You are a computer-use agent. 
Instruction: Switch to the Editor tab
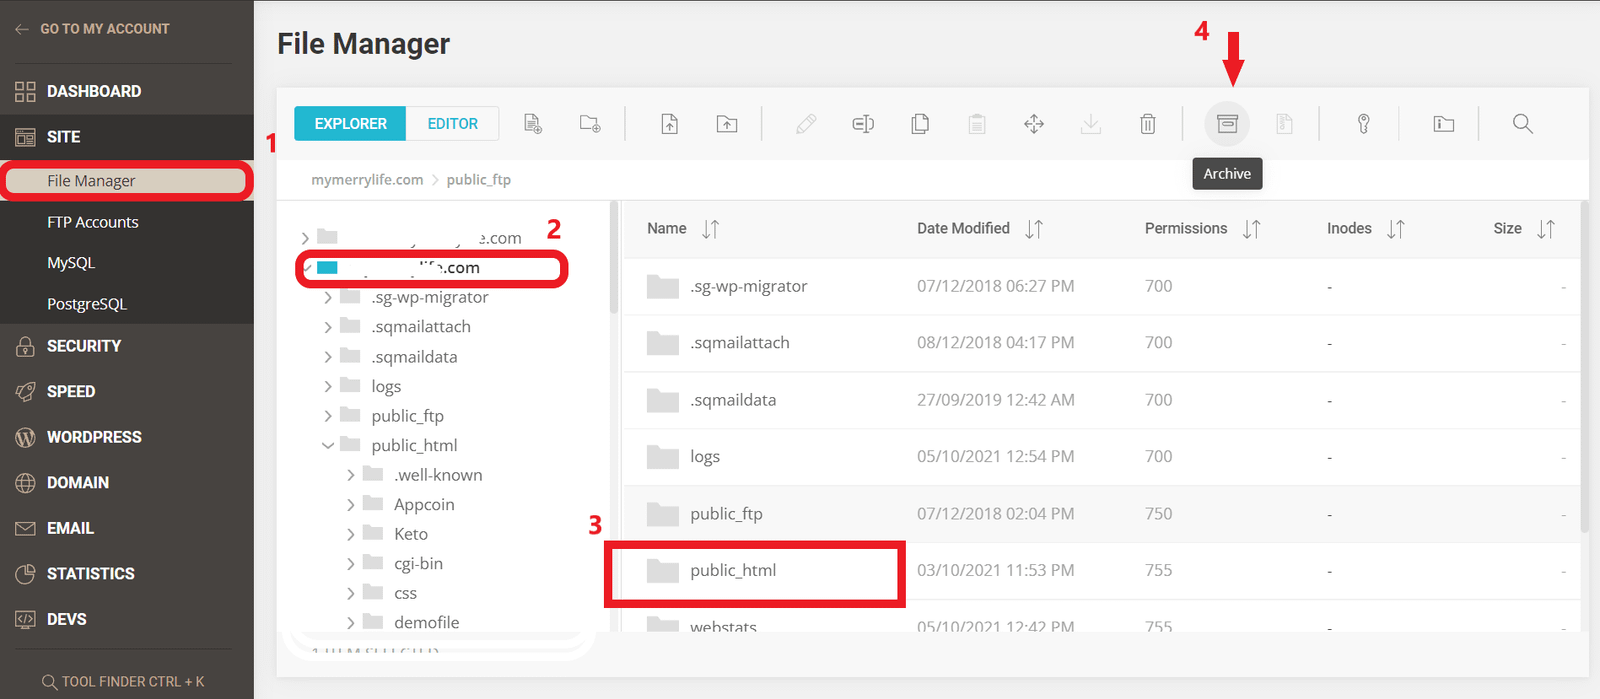click(x=453, y=124)
